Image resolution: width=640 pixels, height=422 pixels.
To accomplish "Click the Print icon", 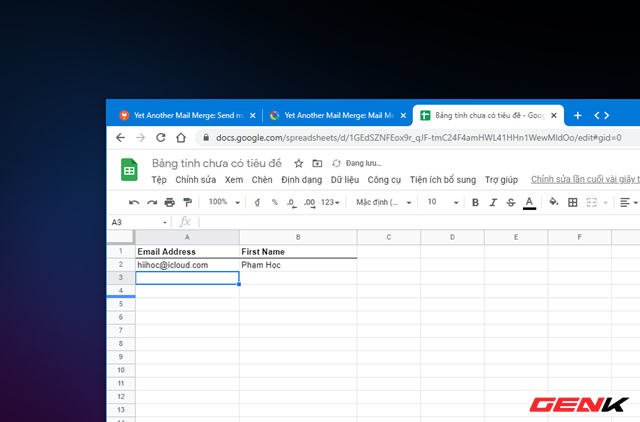I will pos(169,202).
